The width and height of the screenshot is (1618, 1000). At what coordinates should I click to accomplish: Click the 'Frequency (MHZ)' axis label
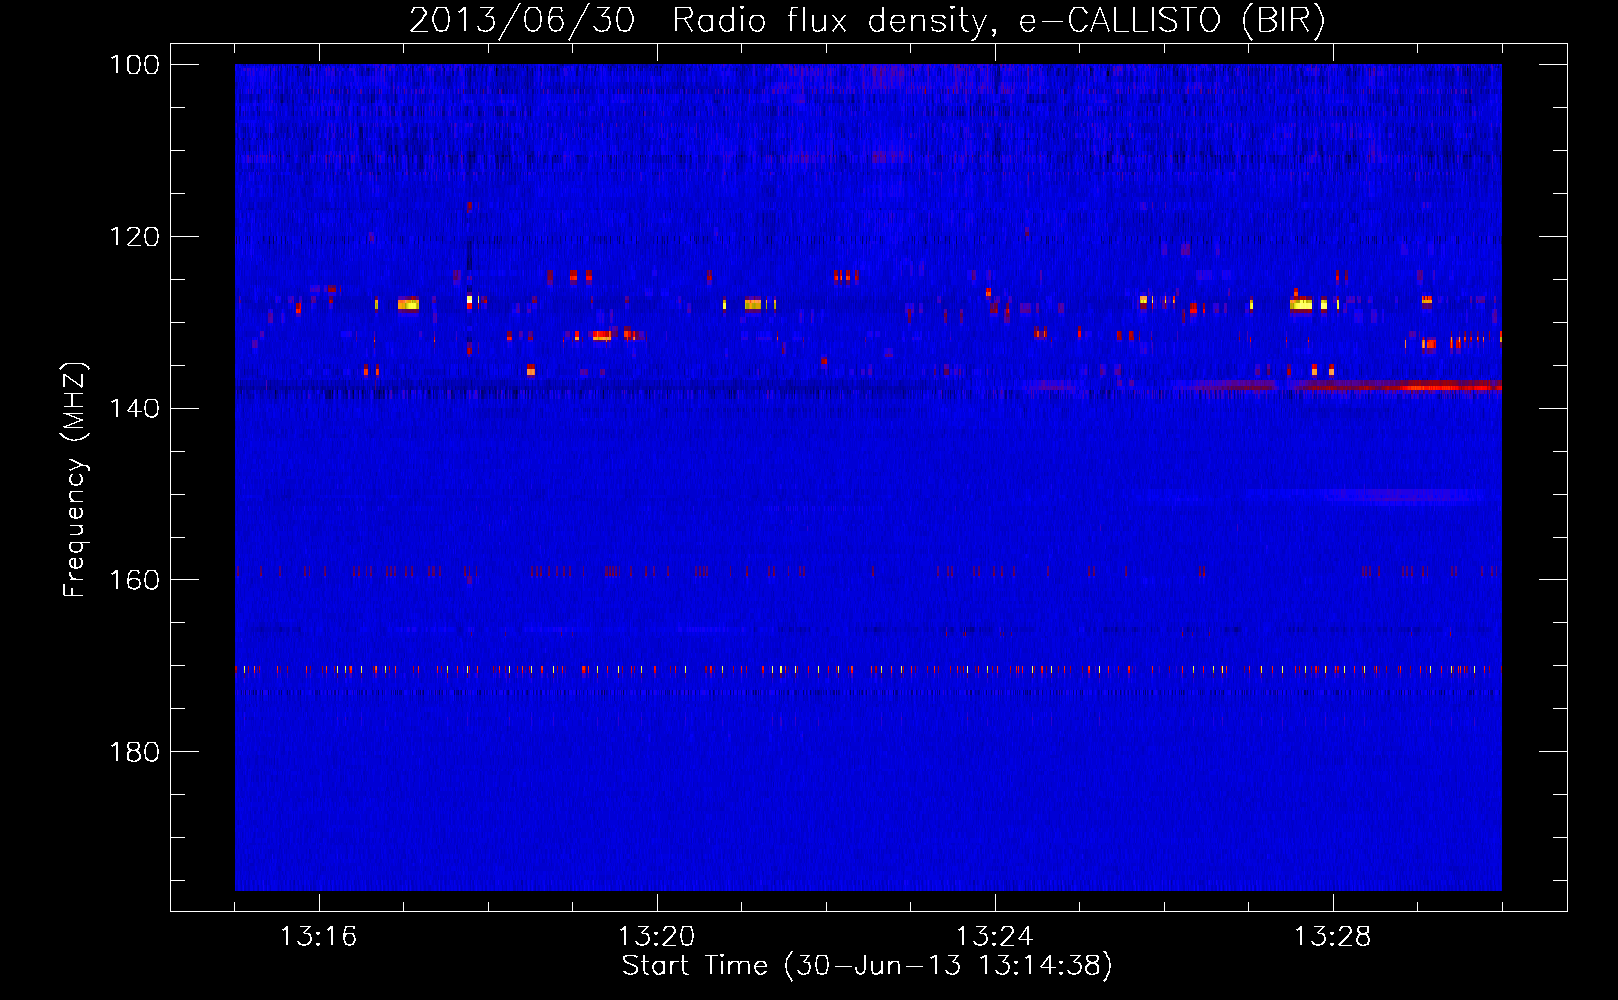tap(75, 480)
